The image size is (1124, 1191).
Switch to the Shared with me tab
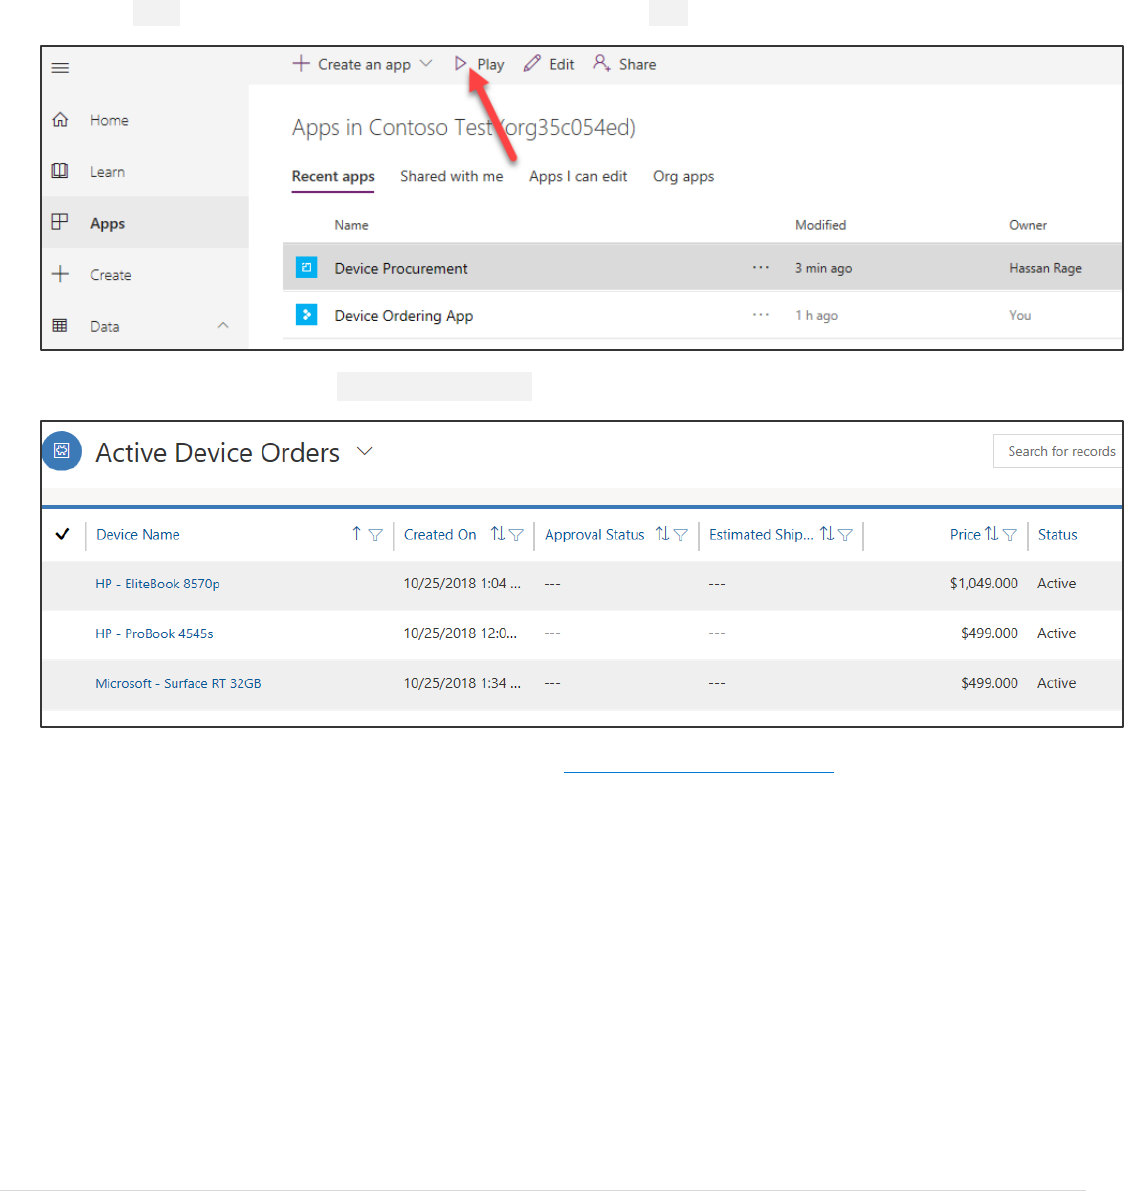pos(451,176)
